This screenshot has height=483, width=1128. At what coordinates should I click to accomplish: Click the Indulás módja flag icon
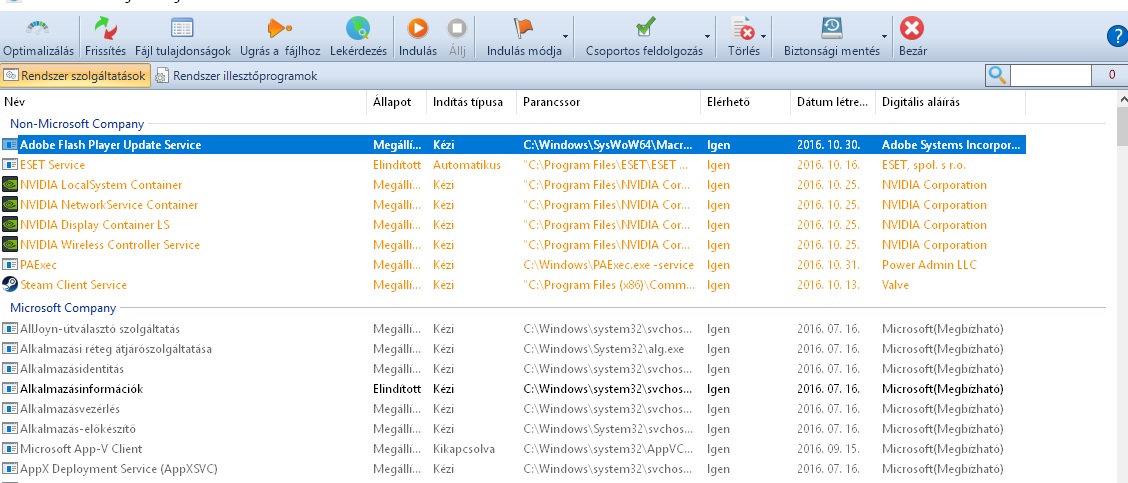click(x=523, y=29)
